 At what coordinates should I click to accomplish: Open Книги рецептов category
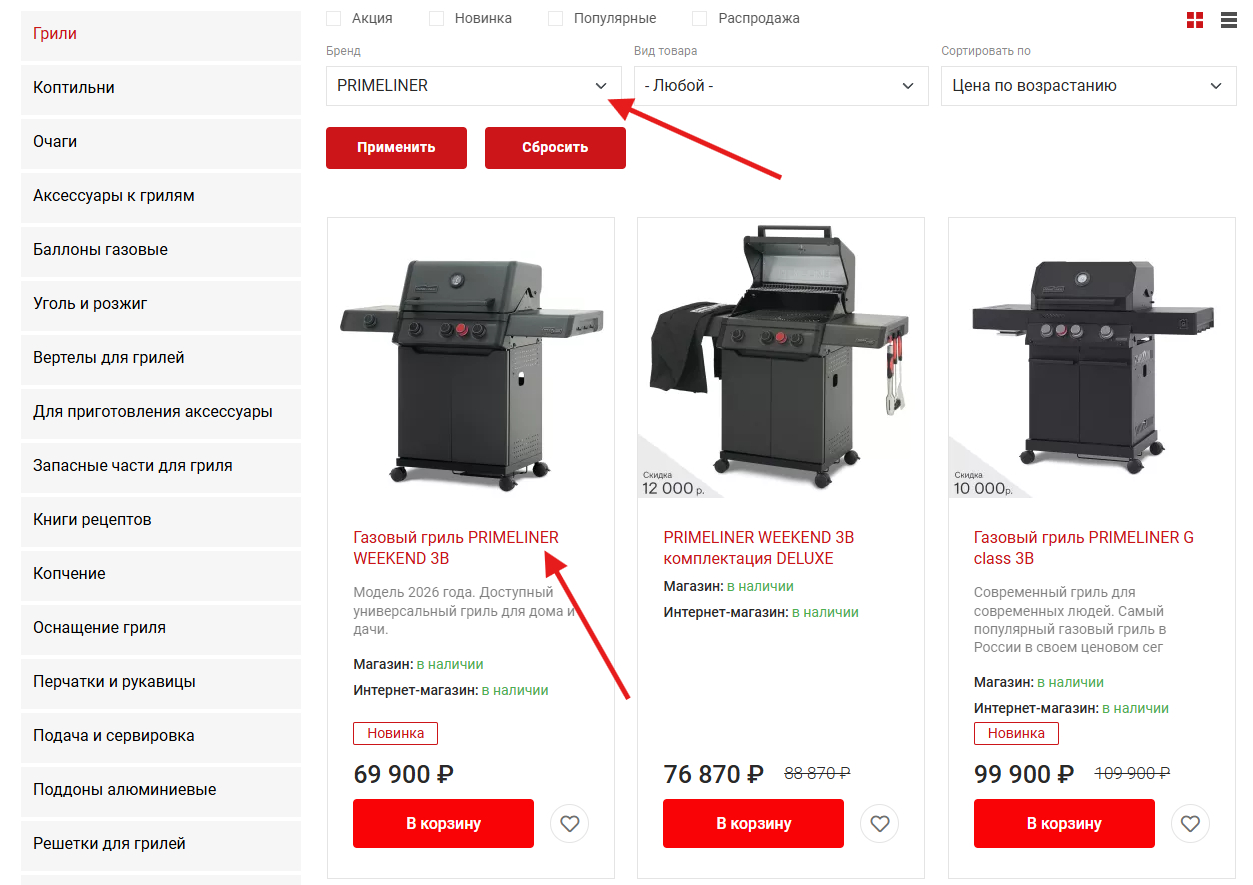(x=161, y=521)
